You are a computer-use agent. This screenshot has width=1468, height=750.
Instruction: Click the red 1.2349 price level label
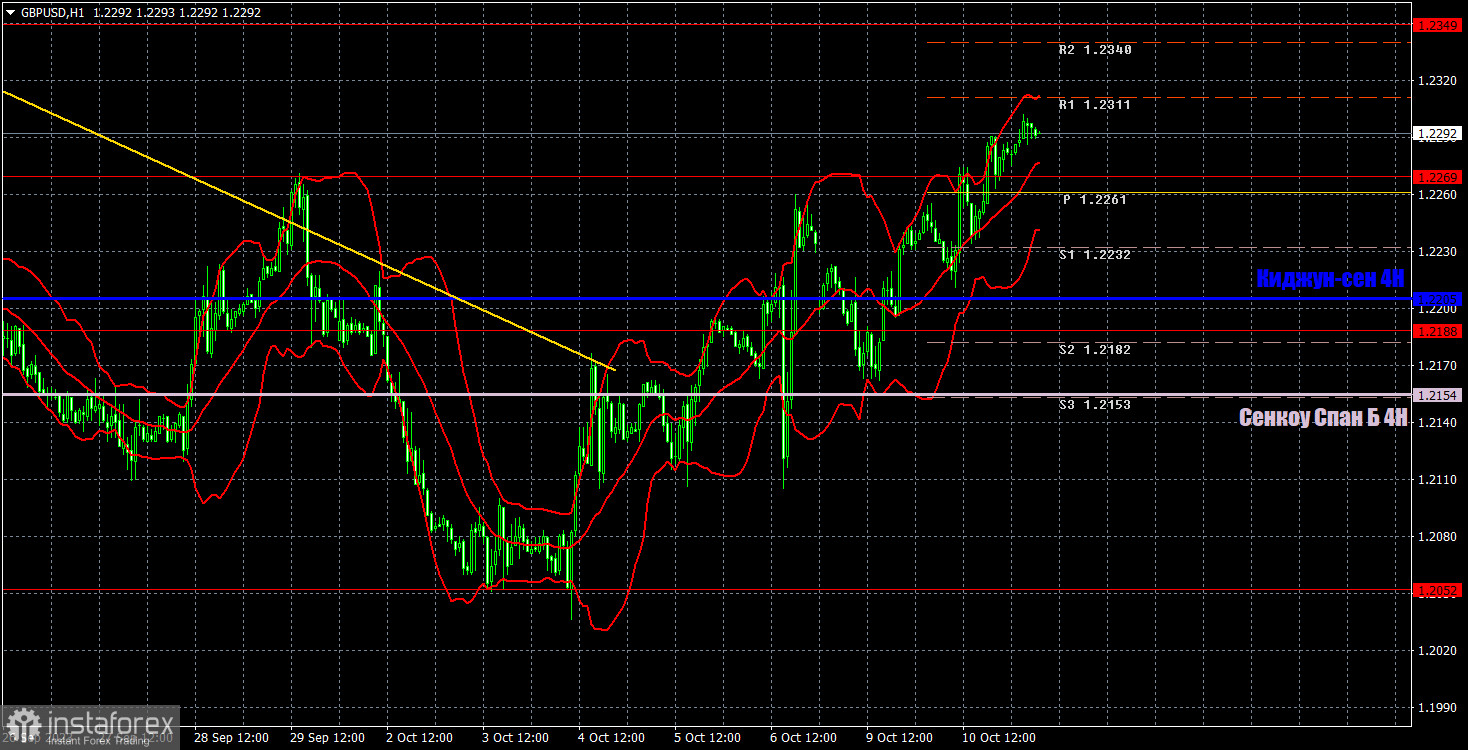pos(1438,23)
